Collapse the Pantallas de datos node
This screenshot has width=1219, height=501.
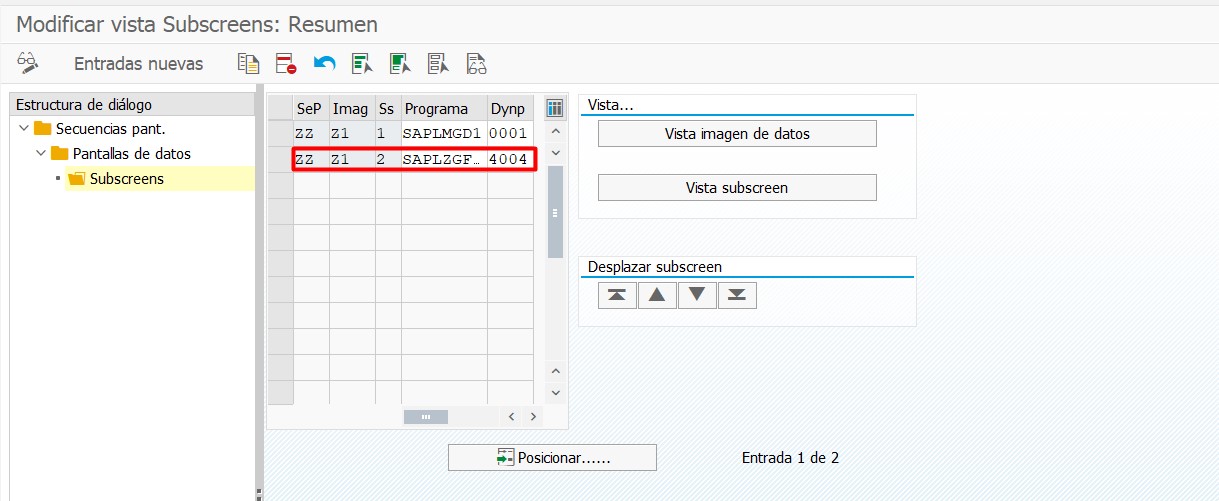41,153
